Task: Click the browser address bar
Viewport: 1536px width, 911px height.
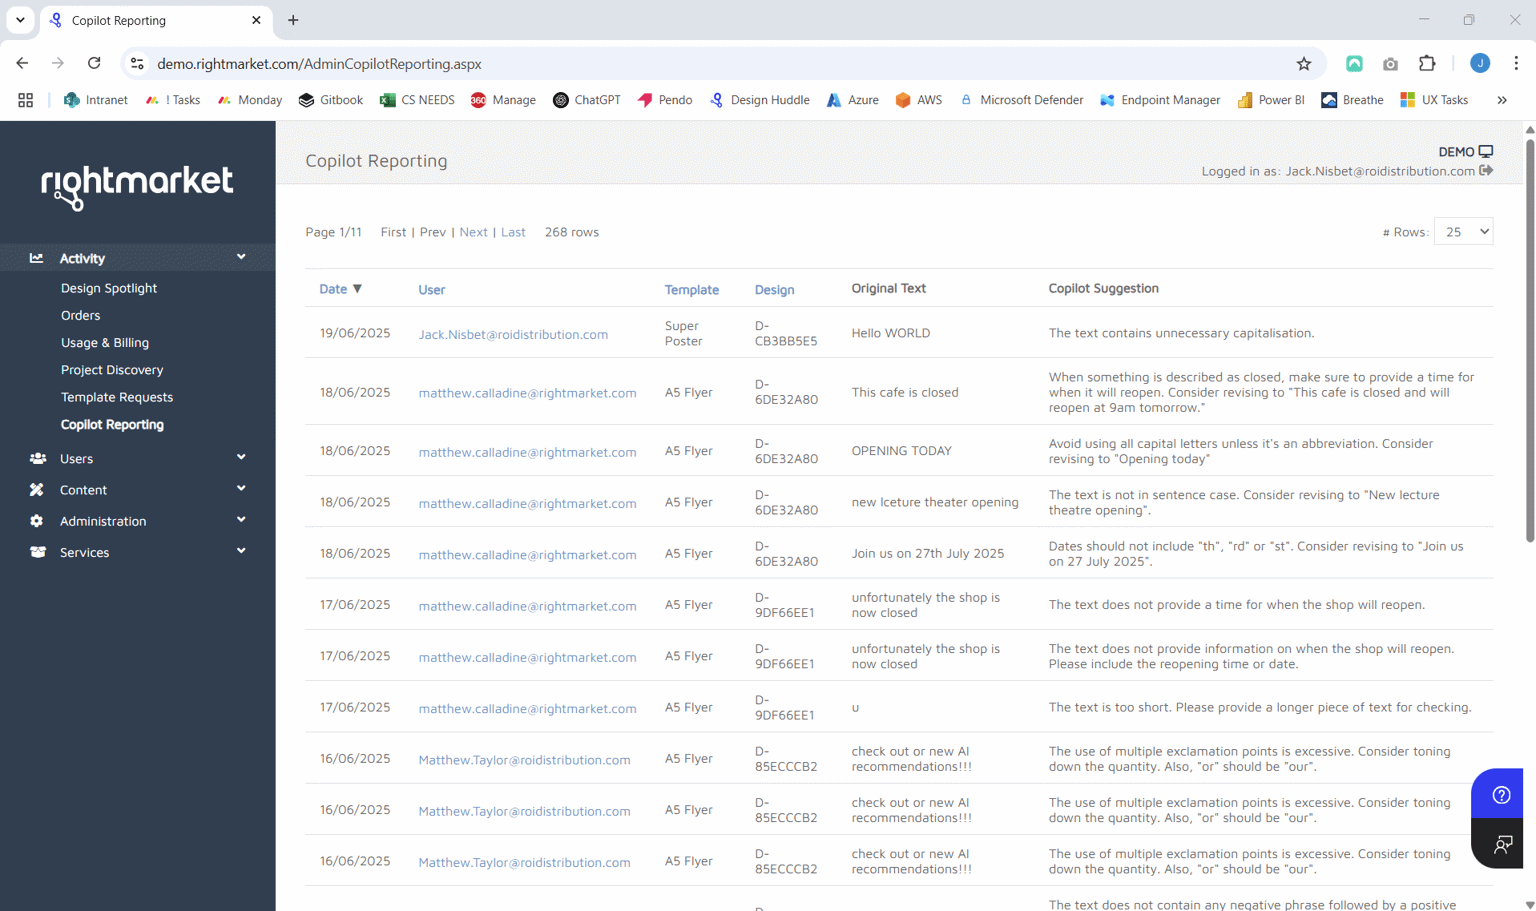Action: (700, 64)
